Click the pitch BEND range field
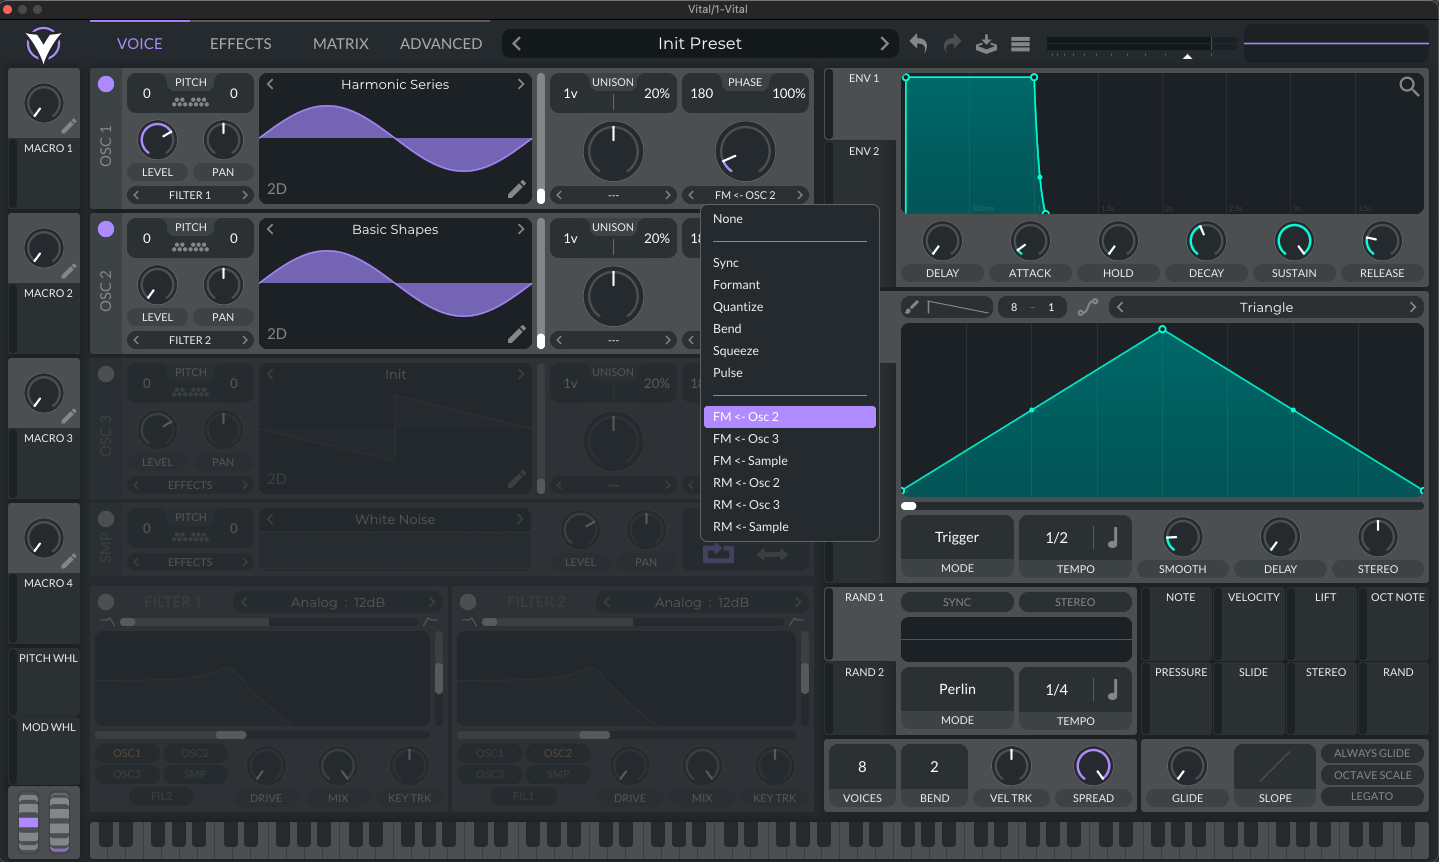 coord(934,767)
